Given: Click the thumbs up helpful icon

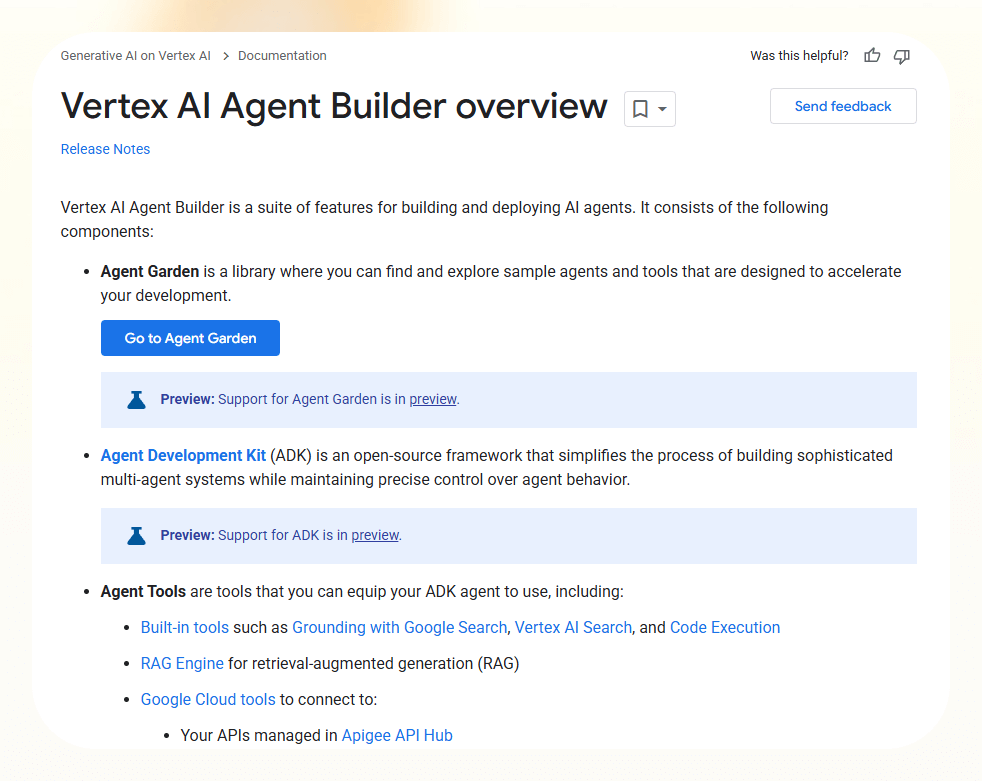Looking at the screenshot, I should [x=872, y=56].
